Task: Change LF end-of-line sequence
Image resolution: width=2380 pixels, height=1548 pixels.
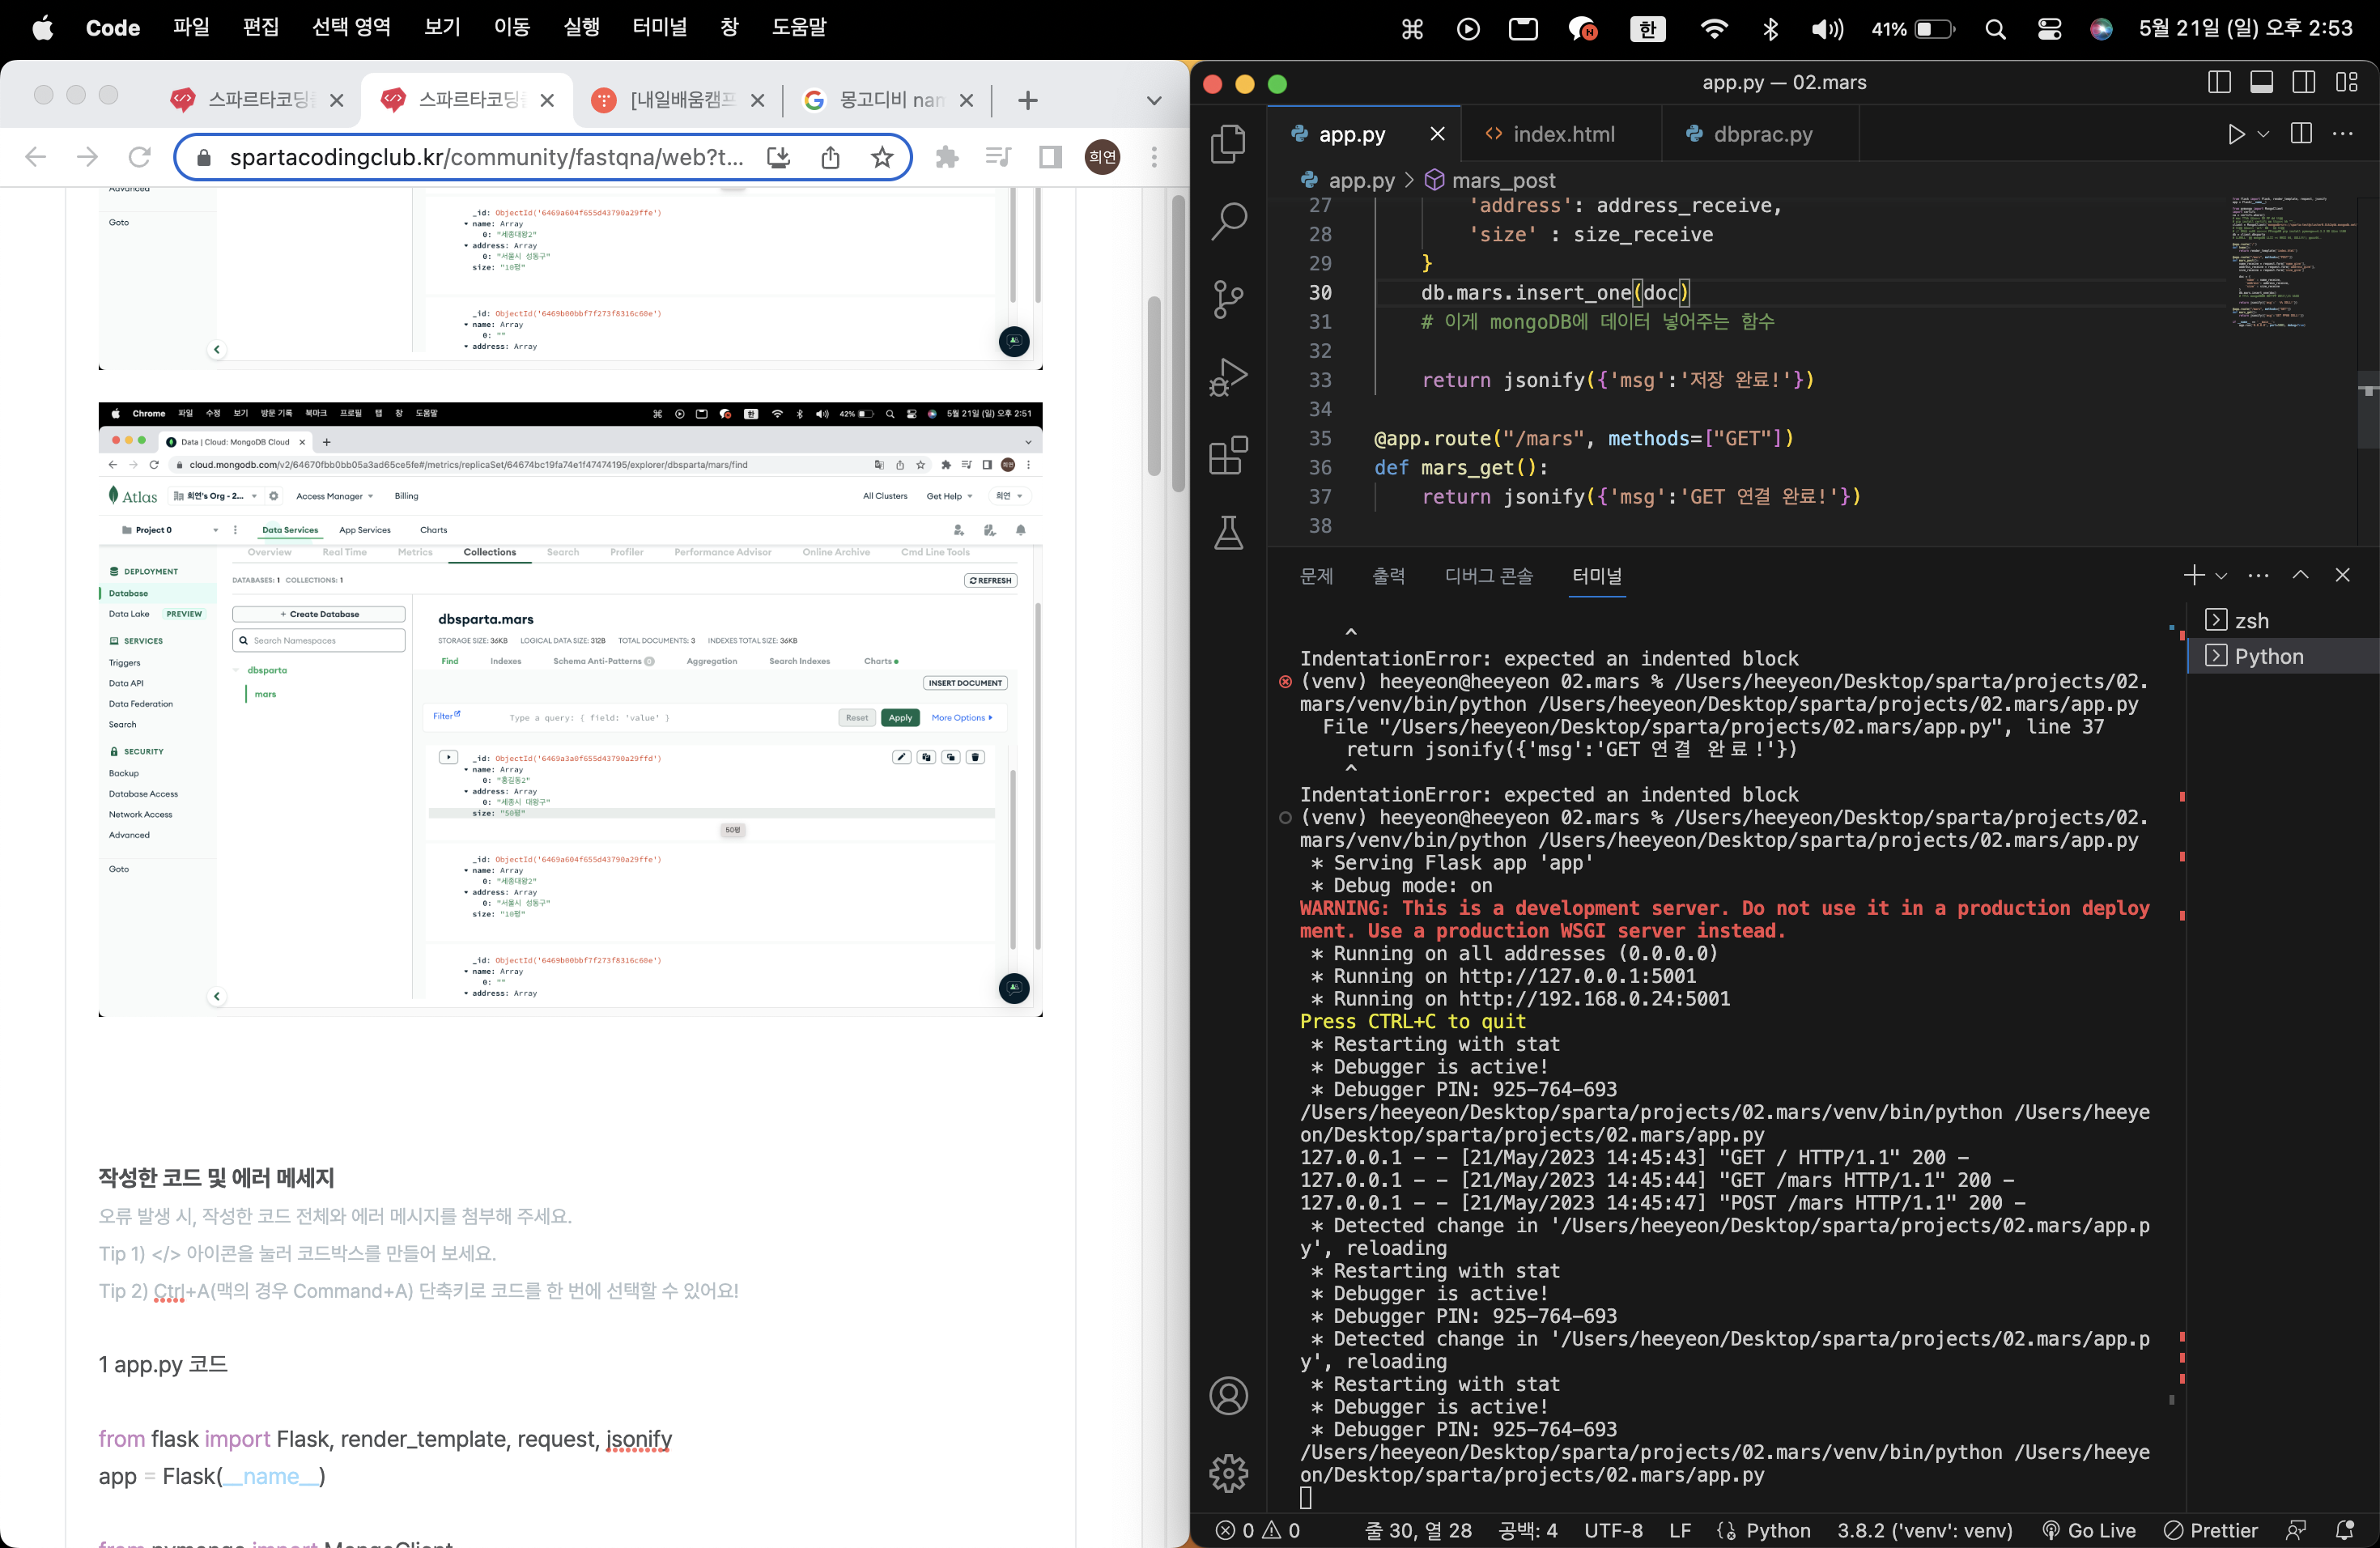Action: pos(1680,1530)
